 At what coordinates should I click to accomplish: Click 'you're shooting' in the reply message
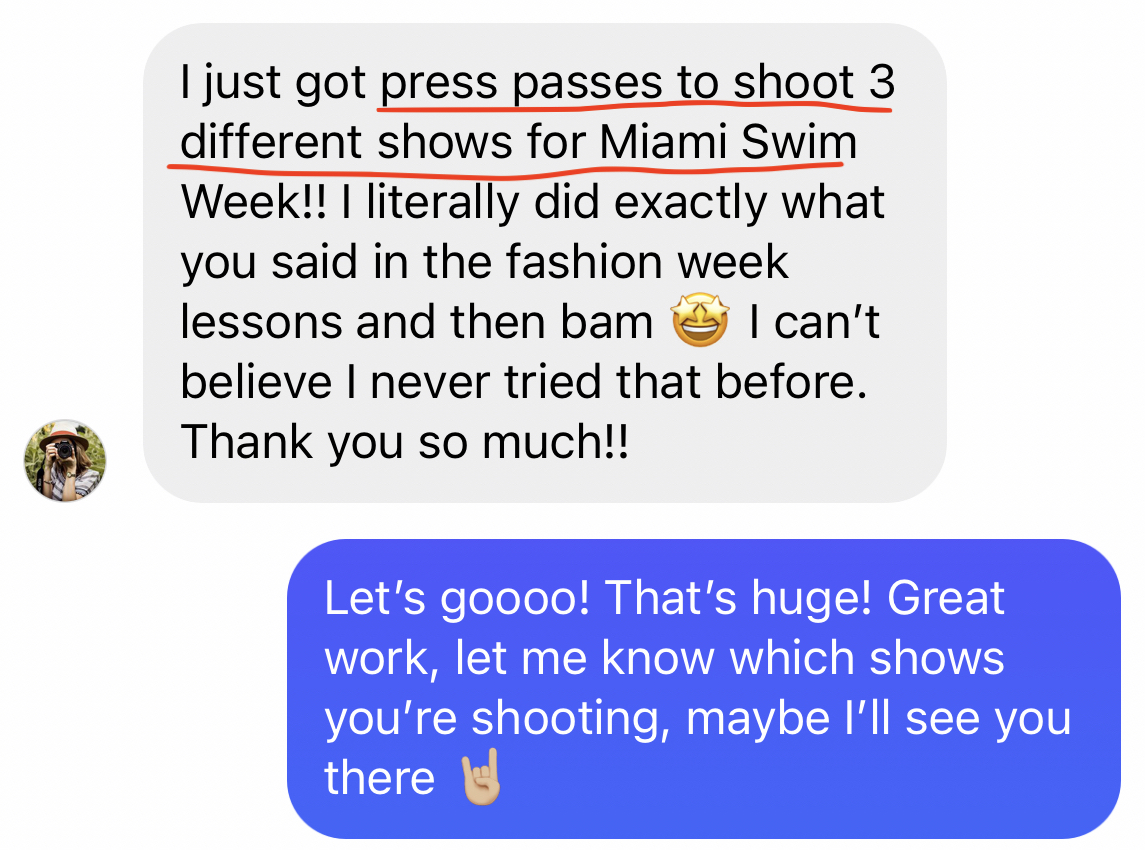point(497,720)
